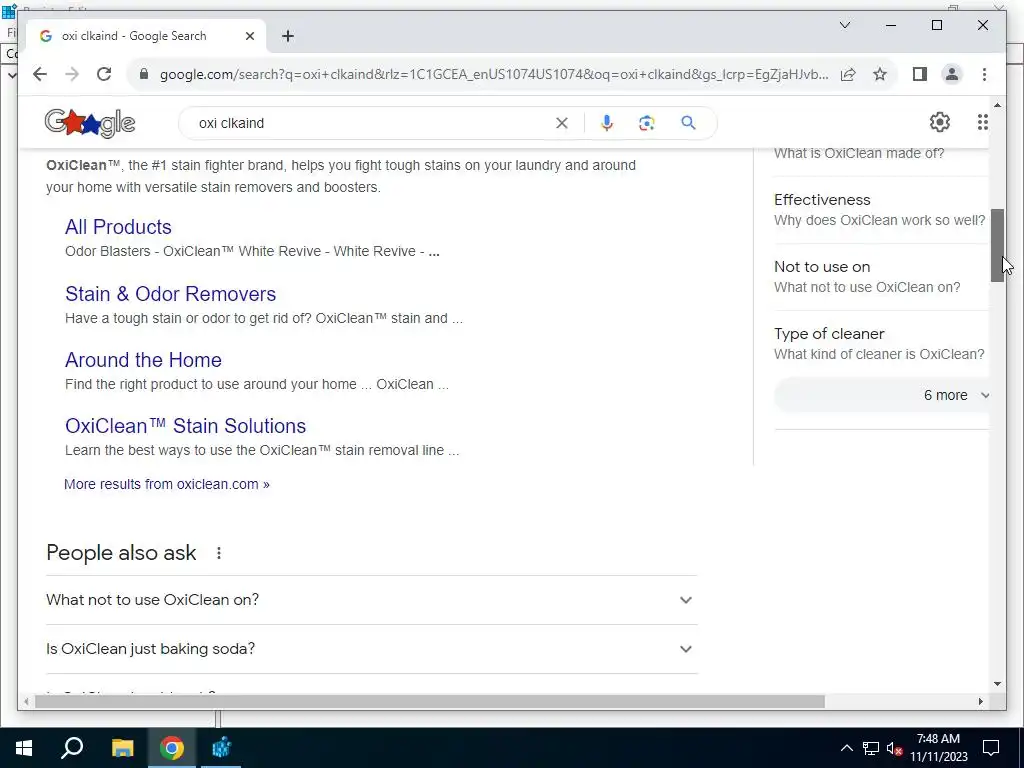Click the horizontal scrollbar right arrow
Viewport: 1024px width, 768px height.
[x=980, y=702]
